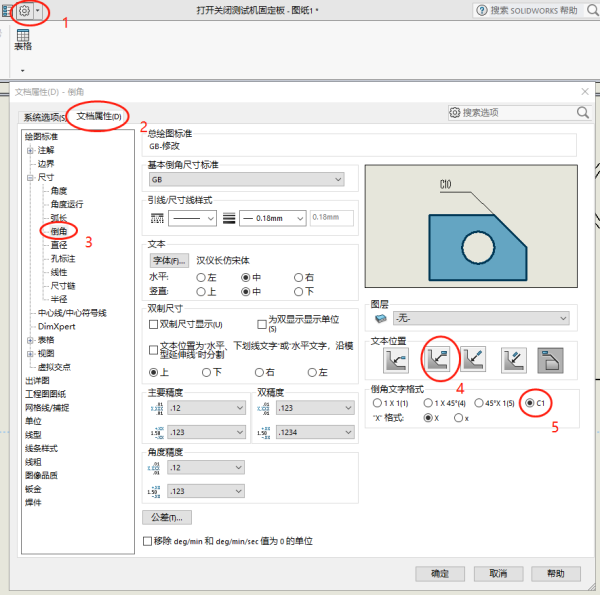The width and height of the screenshot is (600, 595).
Task: Select 角度运行 tree item
Action: 67,204
